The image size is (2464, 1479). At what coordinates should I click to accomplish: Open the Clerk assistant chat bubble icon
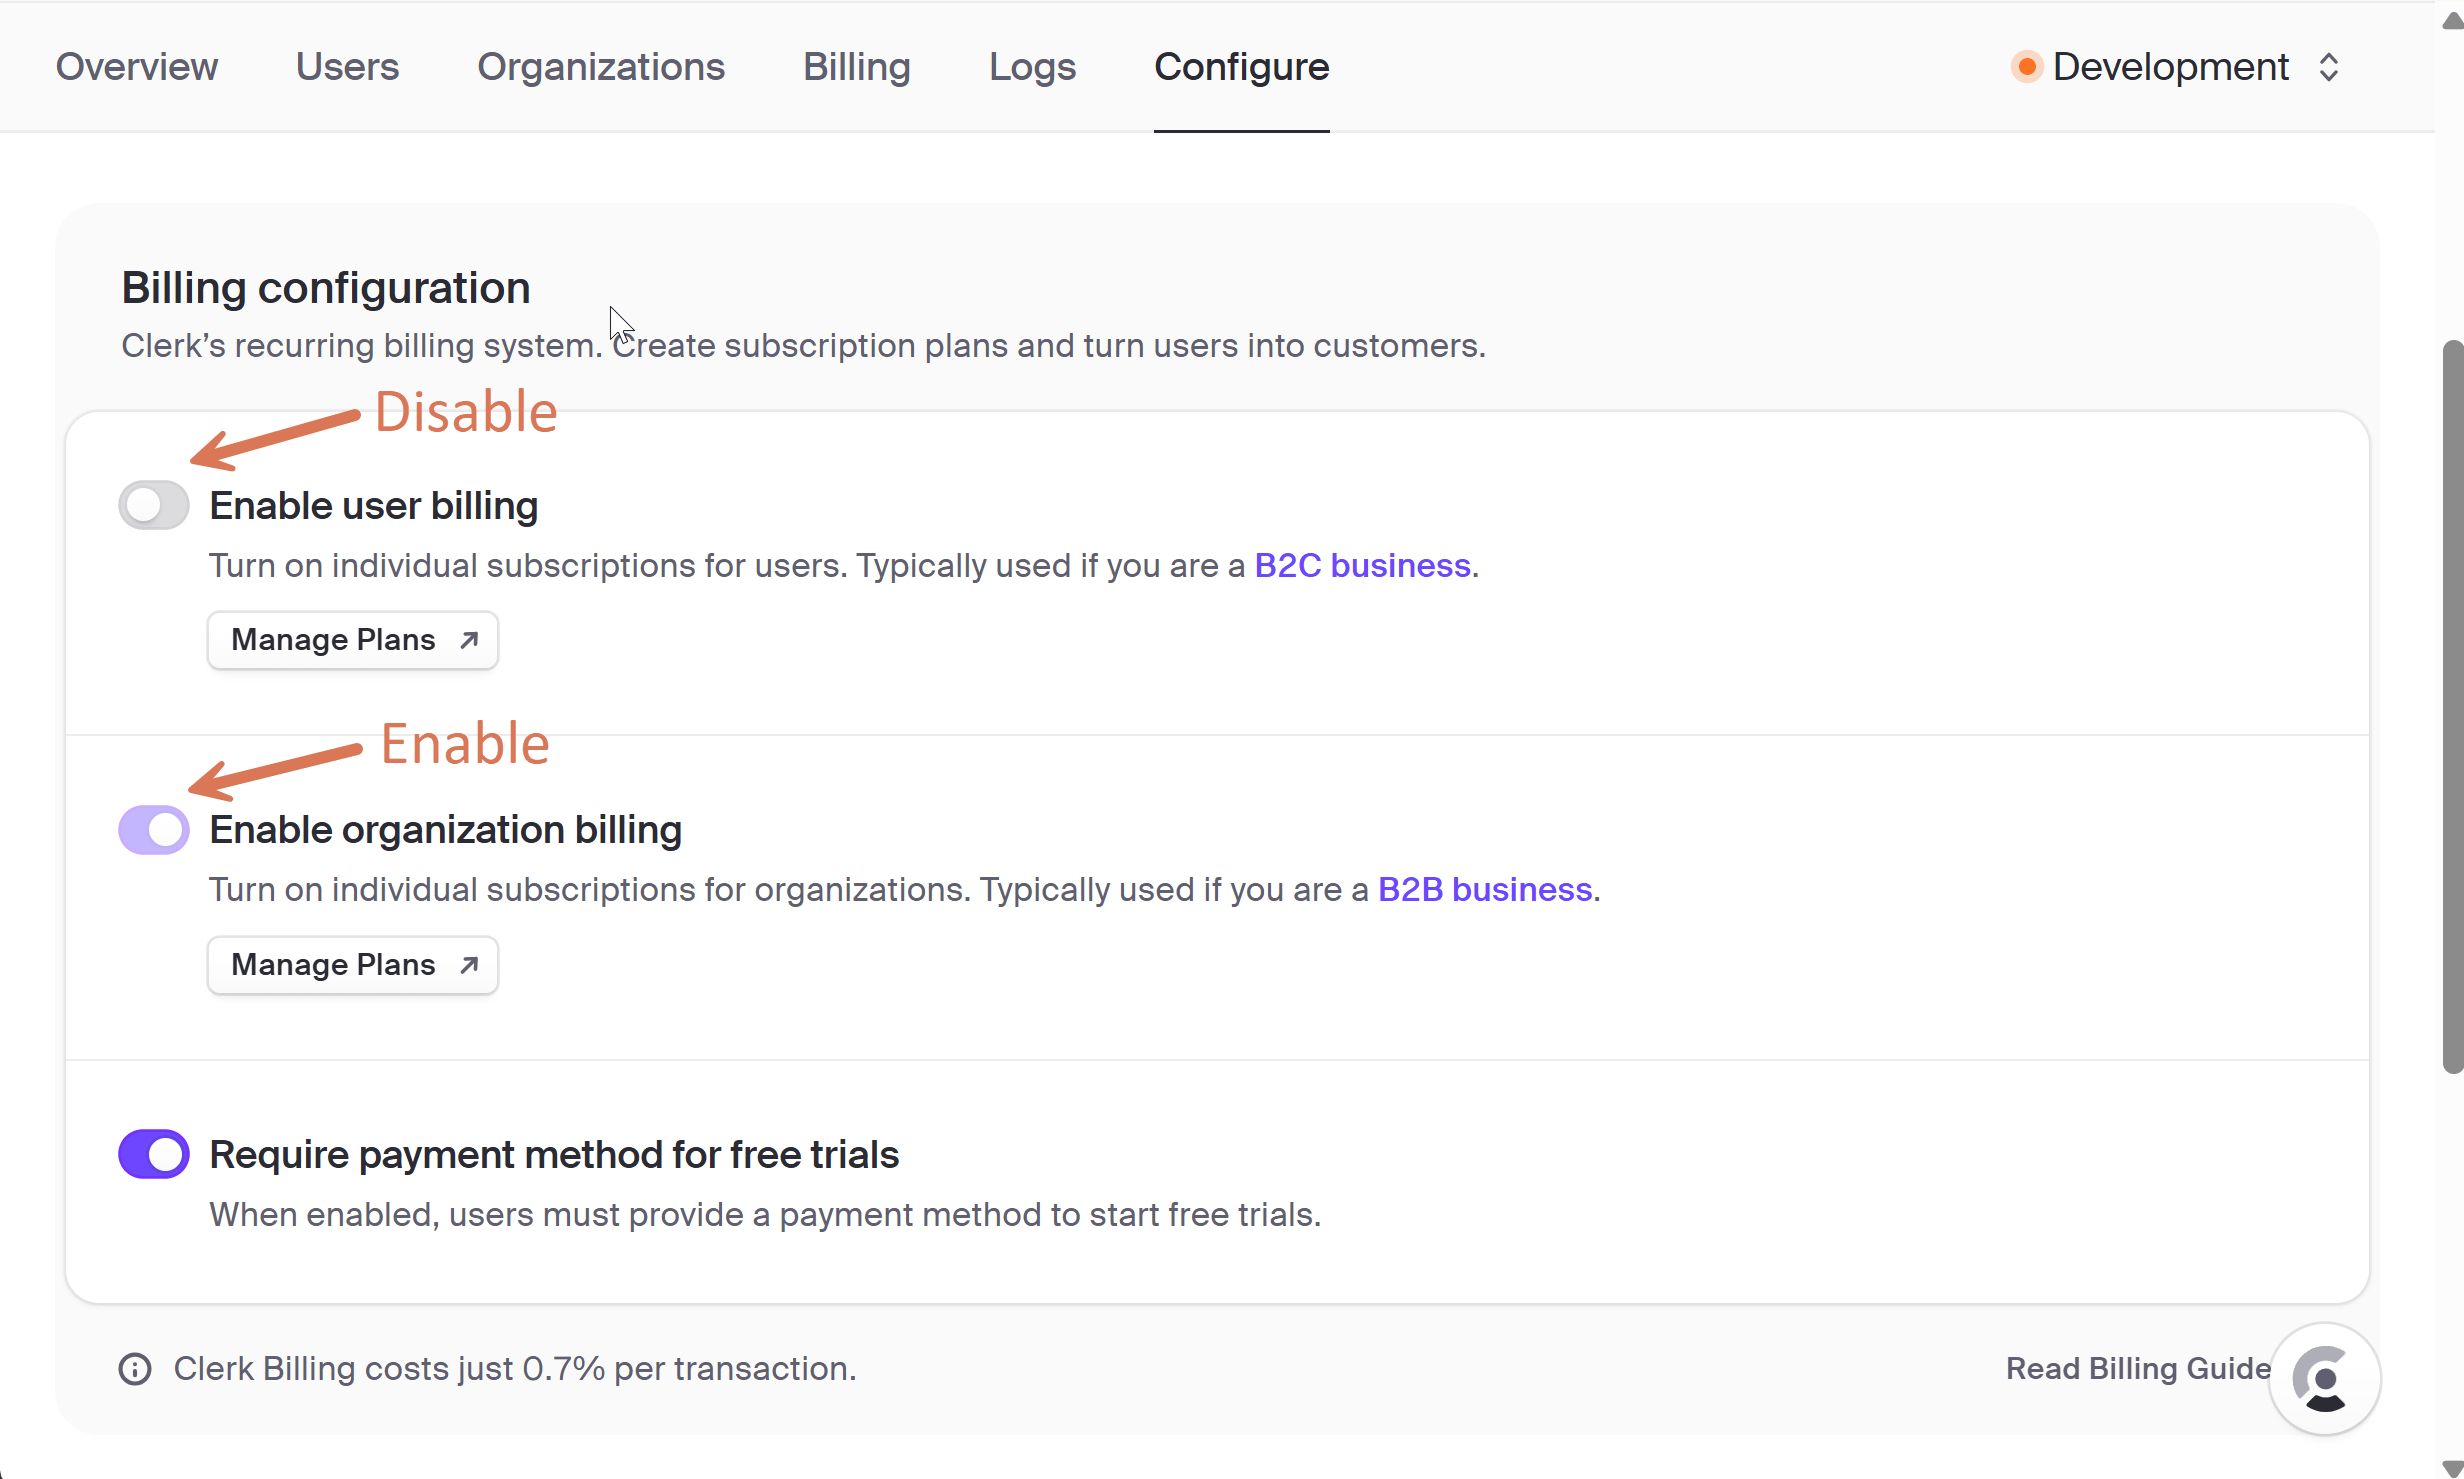[2324, 1379]
